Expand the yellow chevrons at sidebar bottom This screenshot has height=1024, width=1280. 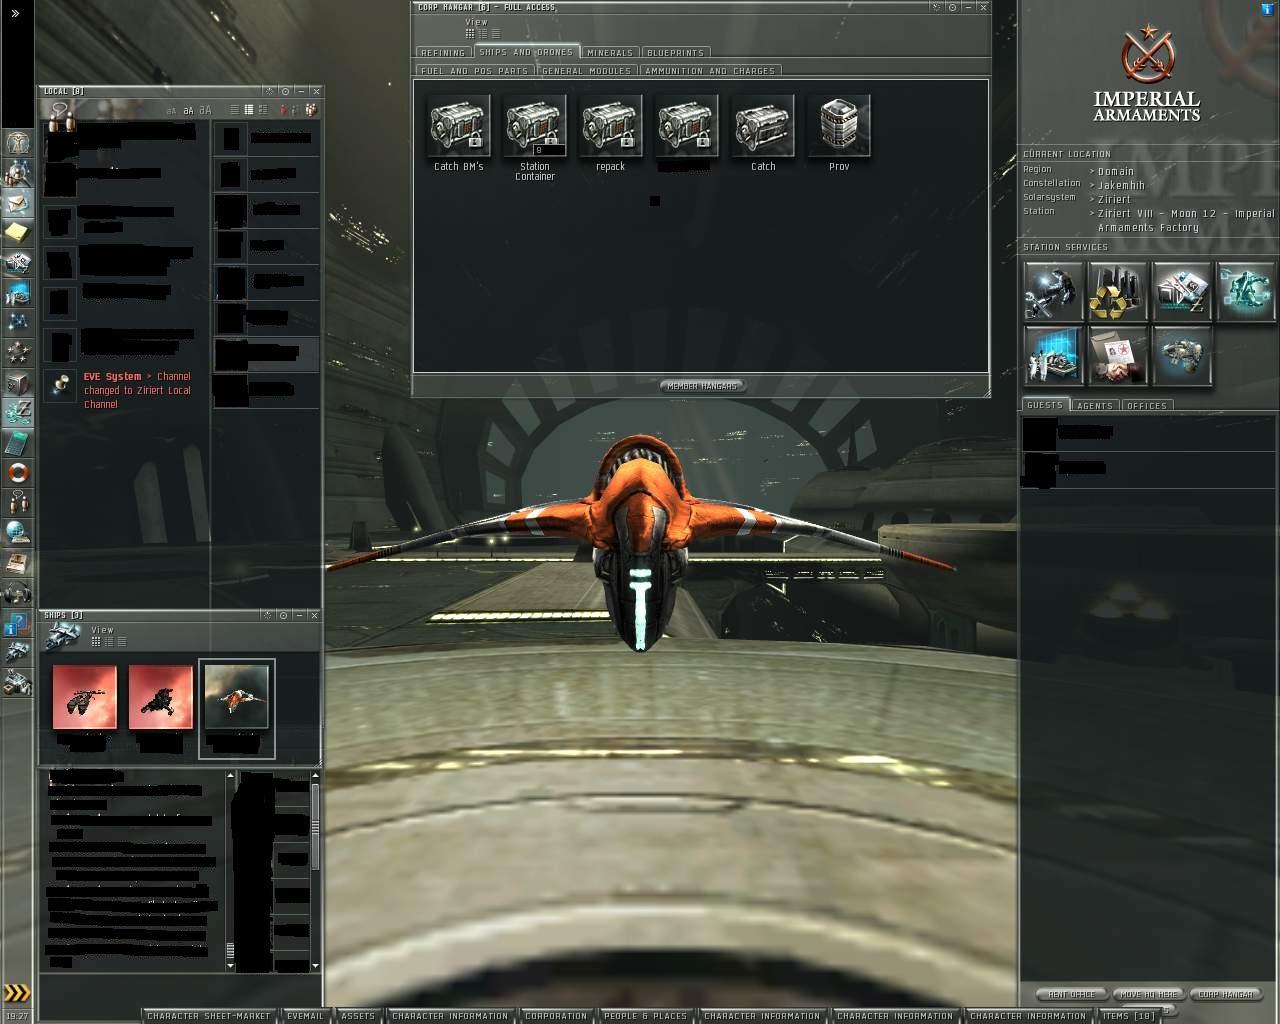pos(17,993)
